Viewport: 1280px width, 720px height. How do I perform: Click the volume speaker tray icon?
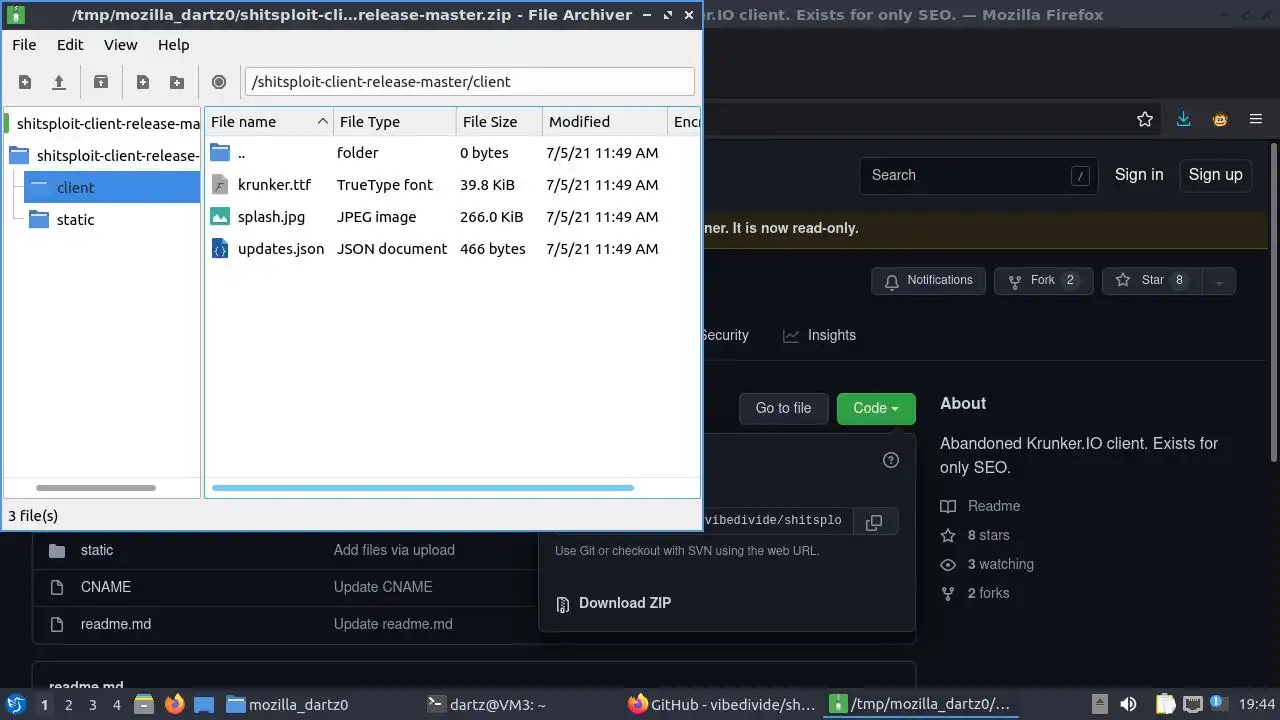(1127, 704)
